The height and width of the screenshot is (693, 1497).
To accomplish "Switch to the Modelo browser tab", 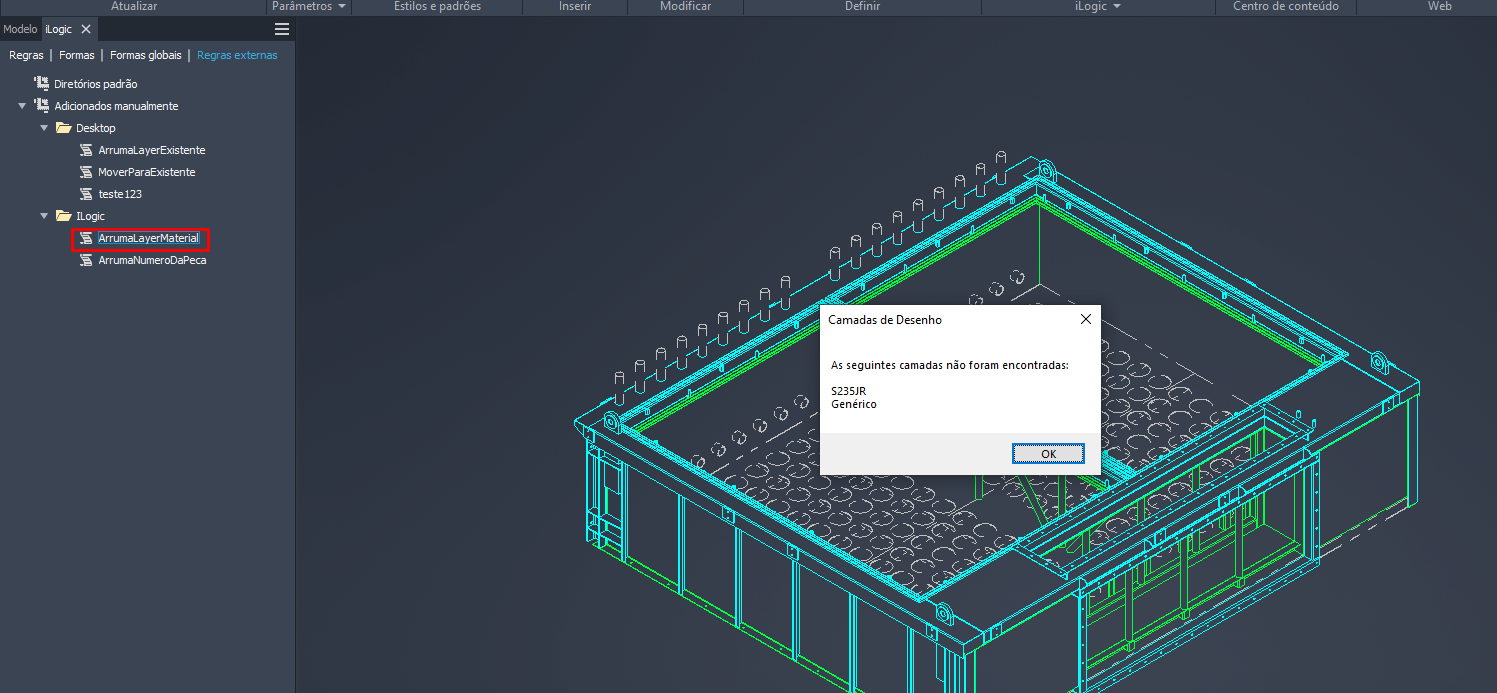I will click(20, 29).
